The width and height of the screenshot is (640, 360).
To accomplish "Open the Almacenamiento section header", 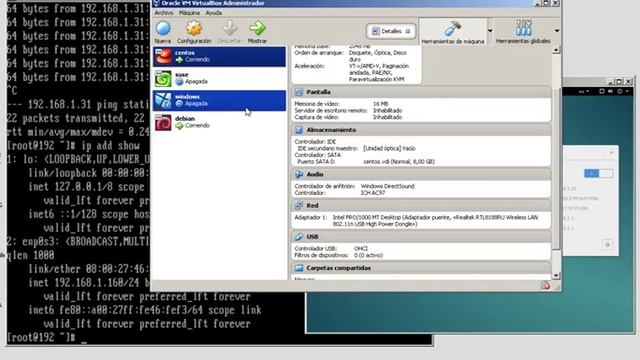I will (x=421, y=130).
